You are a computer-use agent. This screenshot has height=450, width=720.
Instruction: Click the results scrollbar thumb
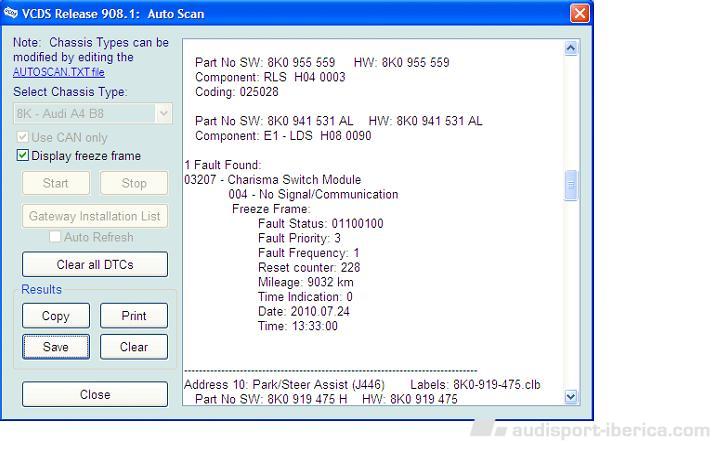pyautogui.click(x=571, y=185)
